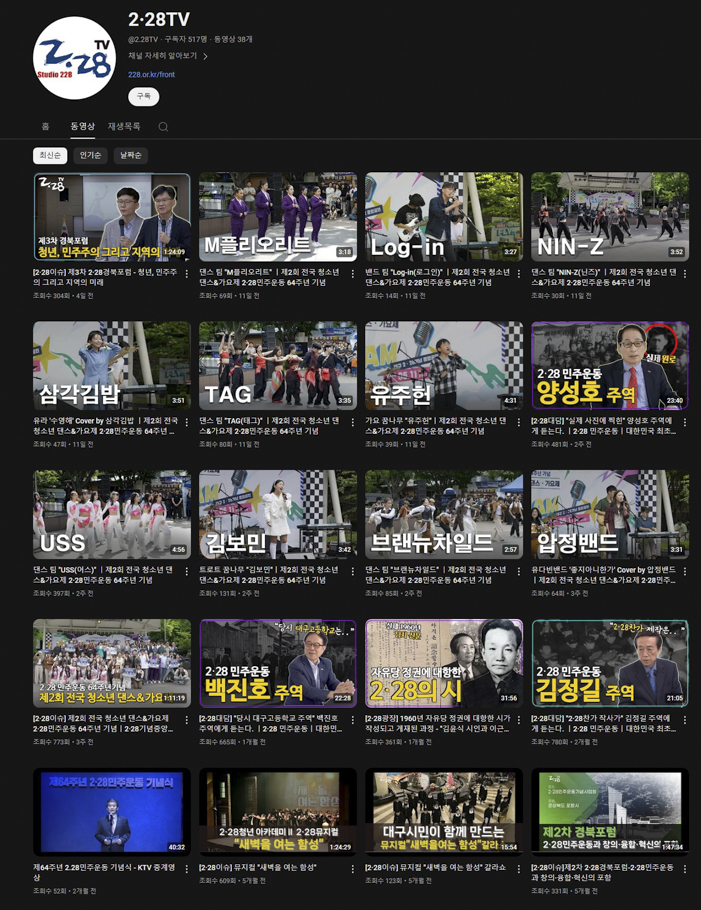
Task: Open three-dot menu for 백진호 주역 video
Action: pos(352,720)
